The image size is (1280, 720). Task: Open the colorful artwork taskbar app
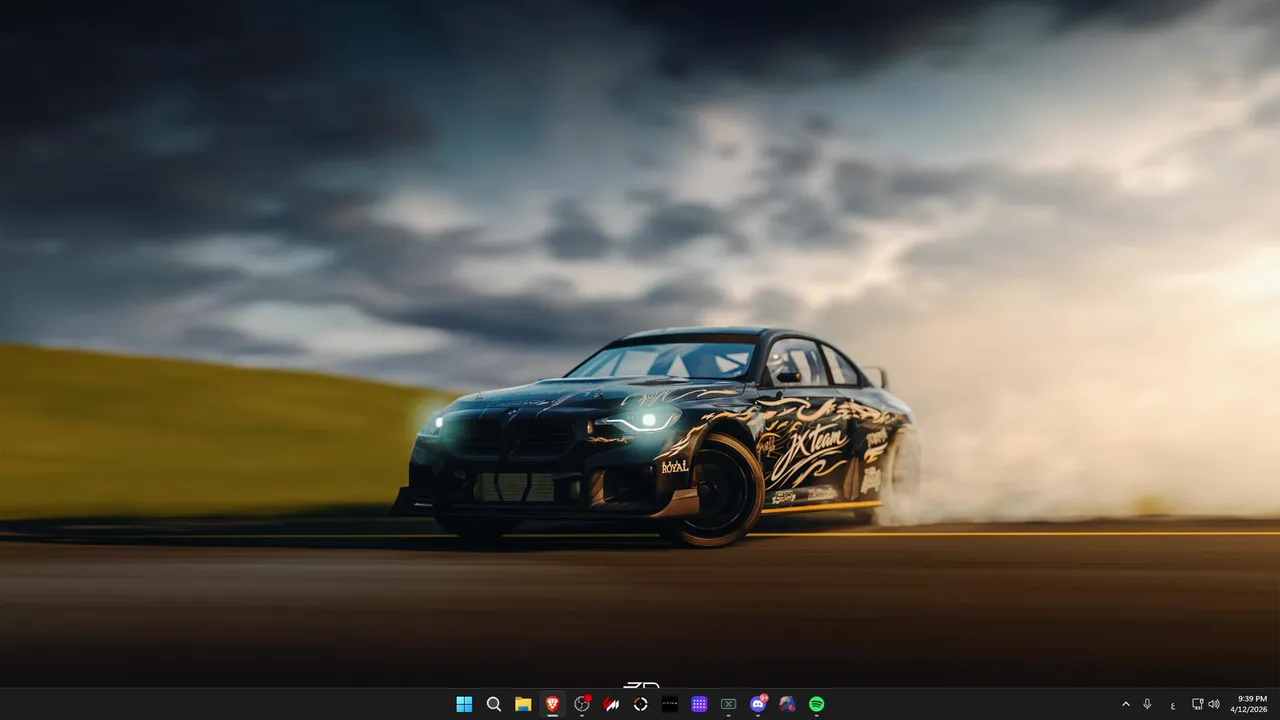point(787,704)
